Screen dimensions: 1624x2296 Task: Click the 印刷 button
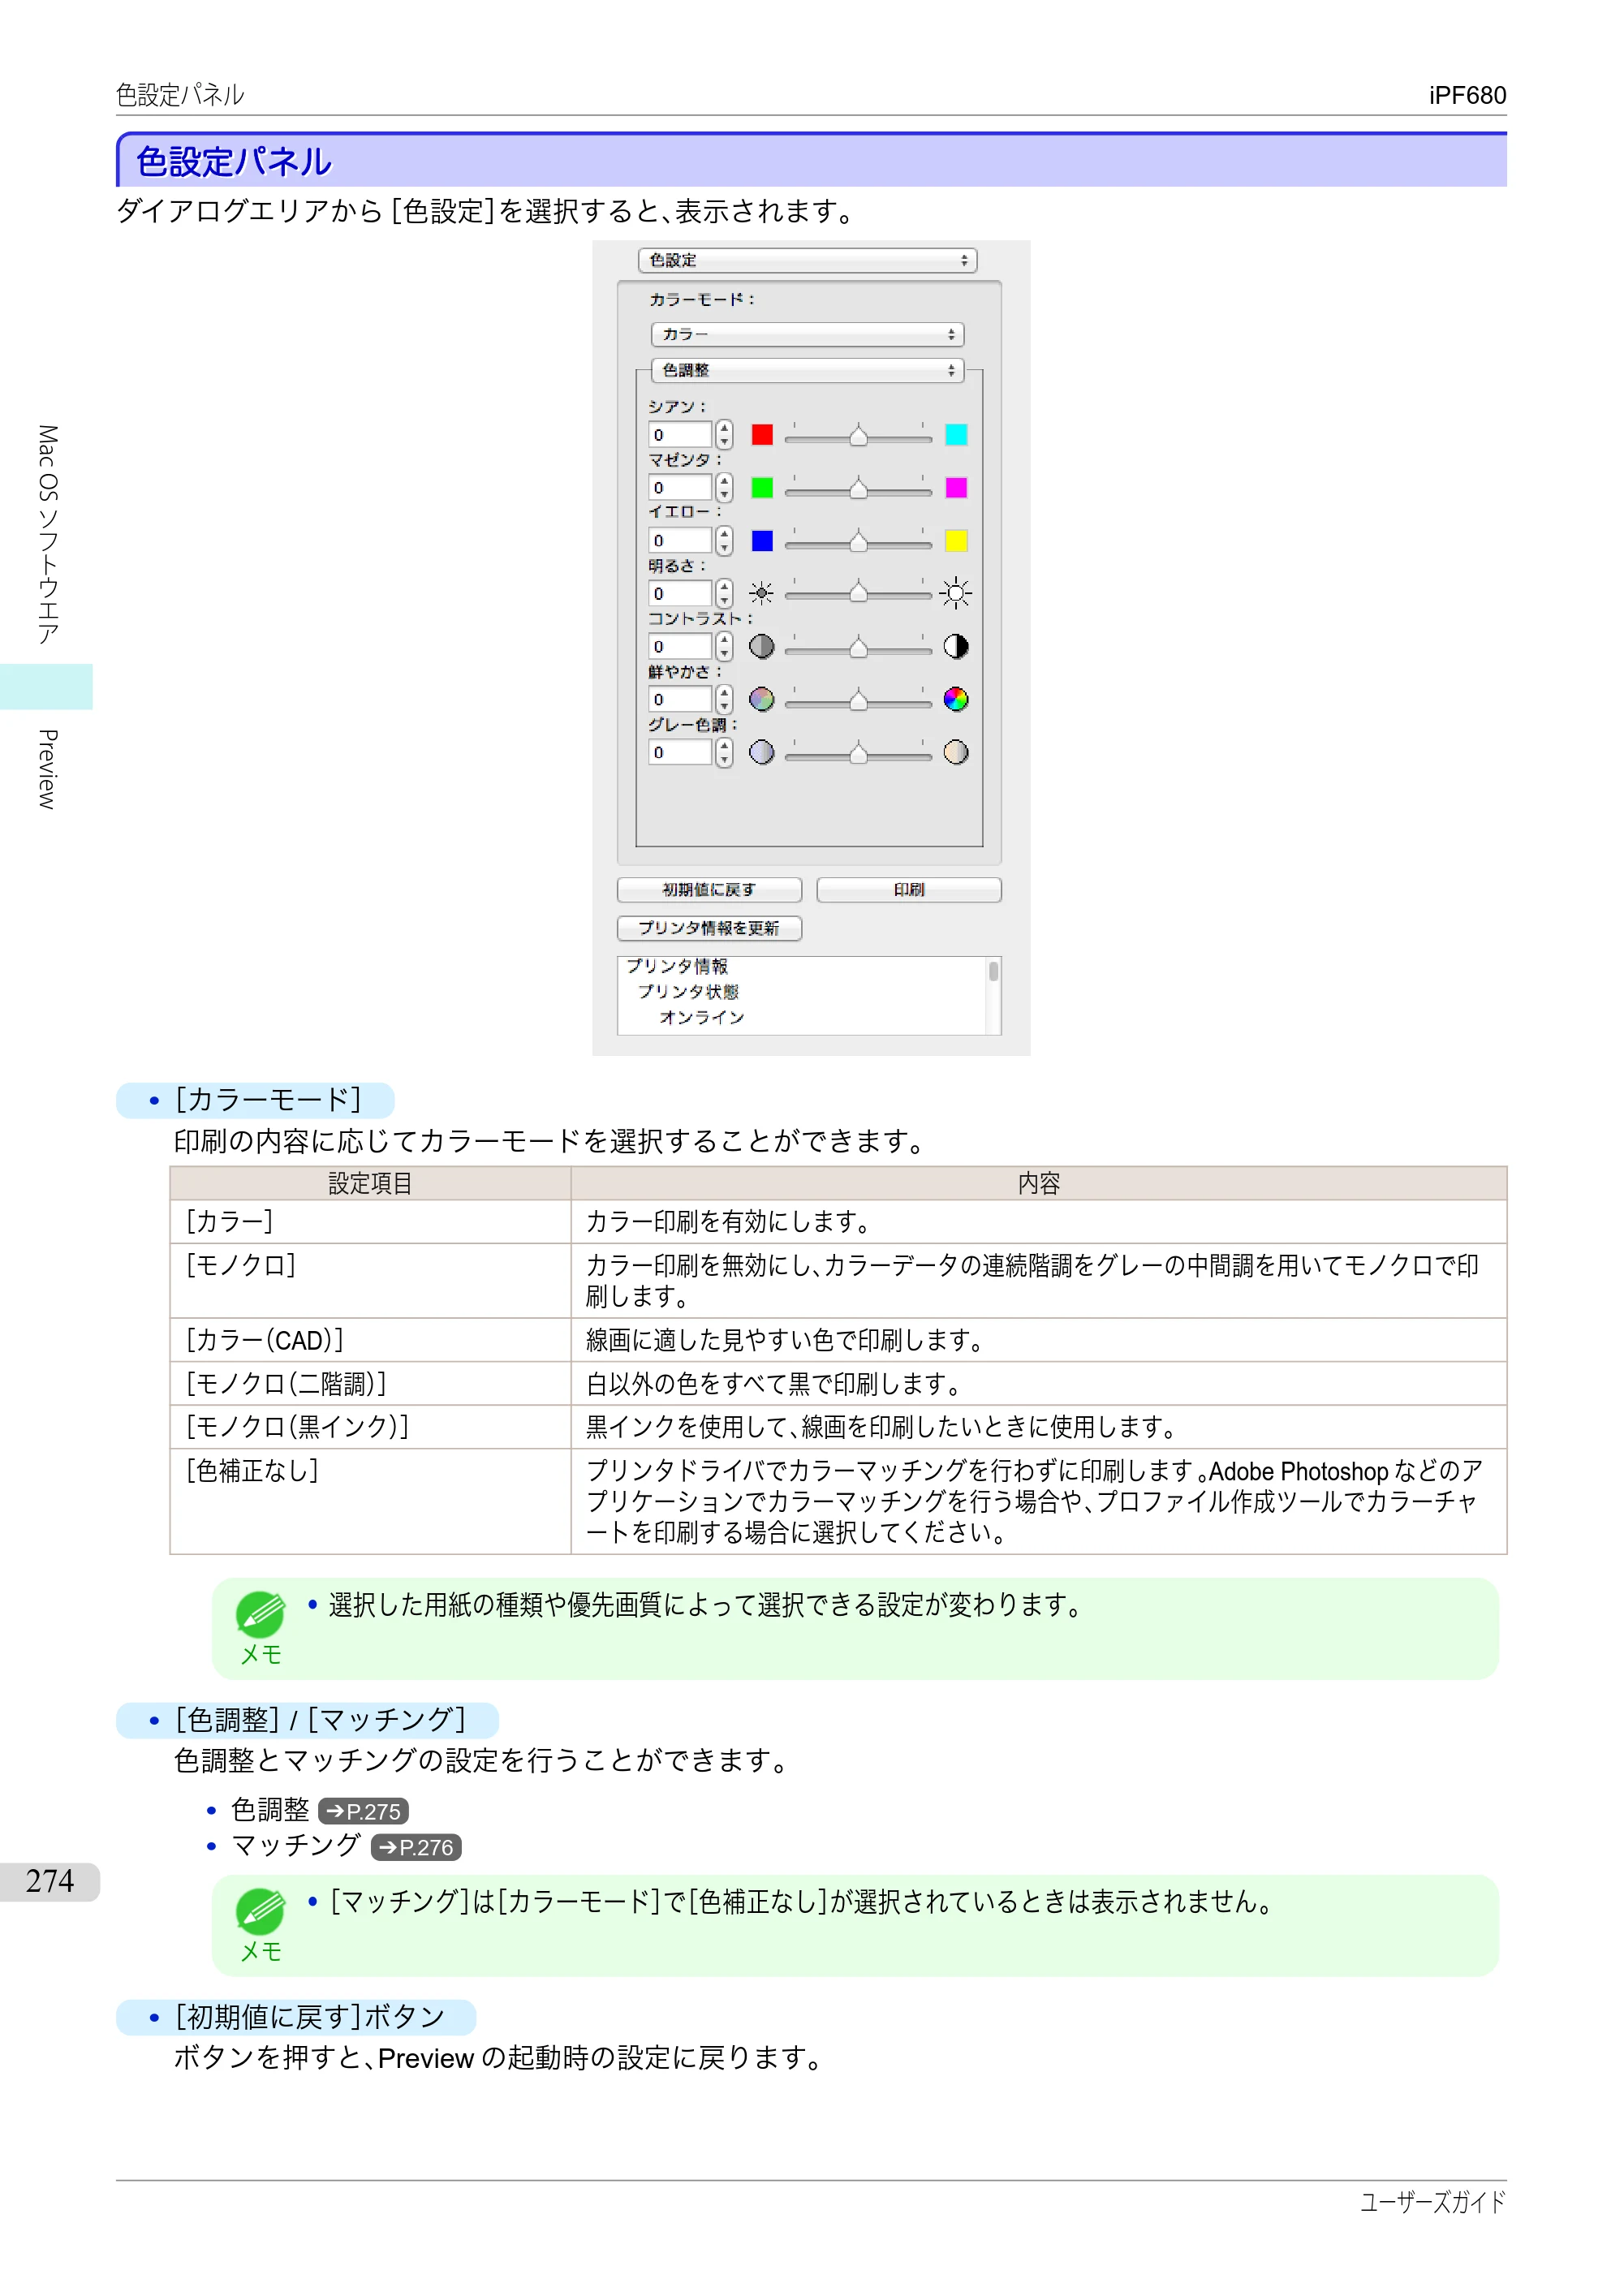pos(909,889)
